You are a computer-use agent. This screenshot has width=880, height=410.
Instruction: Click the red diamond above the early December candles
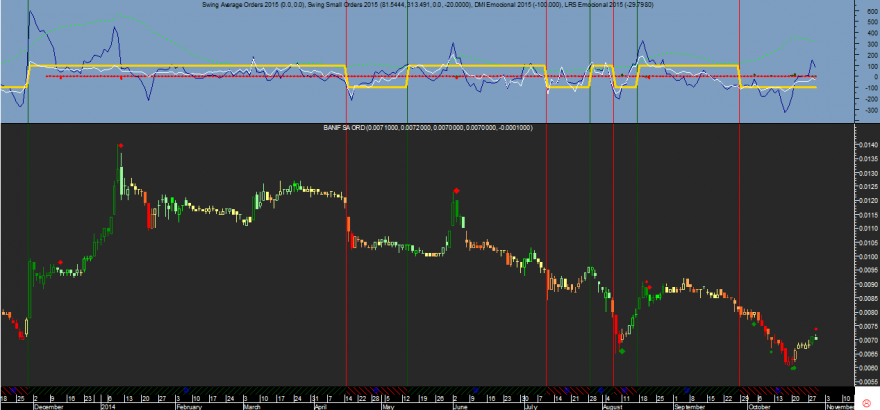tap(61, 262)
